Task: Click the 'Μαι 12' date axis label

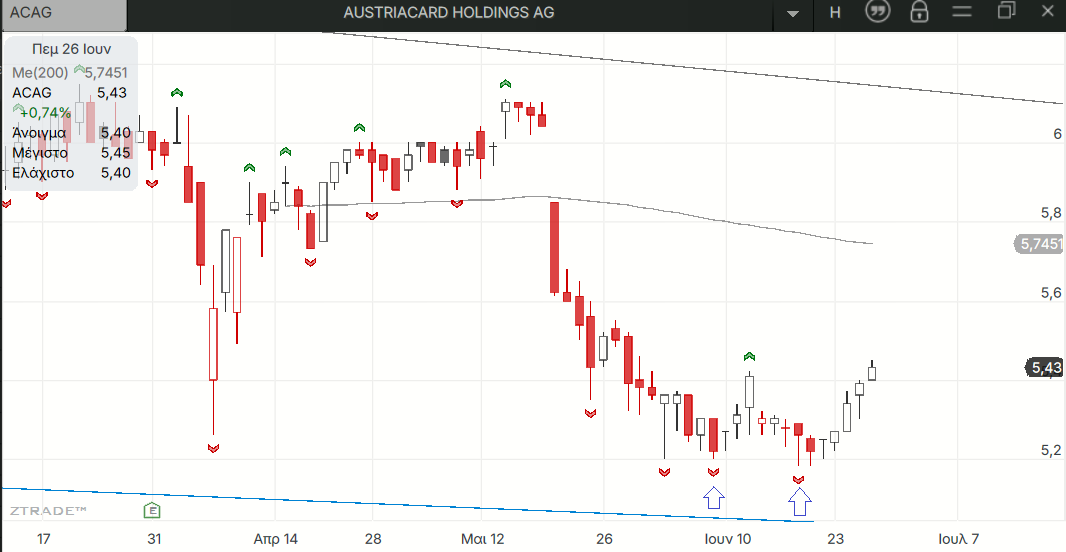Action: (483, 539)
